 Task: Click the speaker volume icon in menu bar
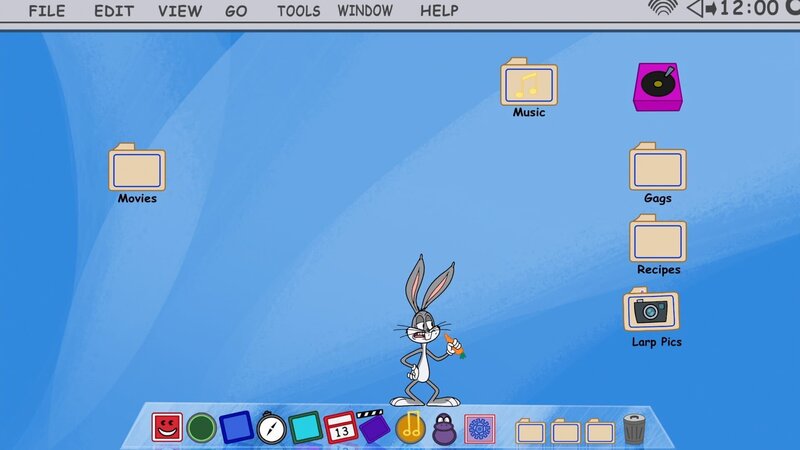(x=701, y=9)
